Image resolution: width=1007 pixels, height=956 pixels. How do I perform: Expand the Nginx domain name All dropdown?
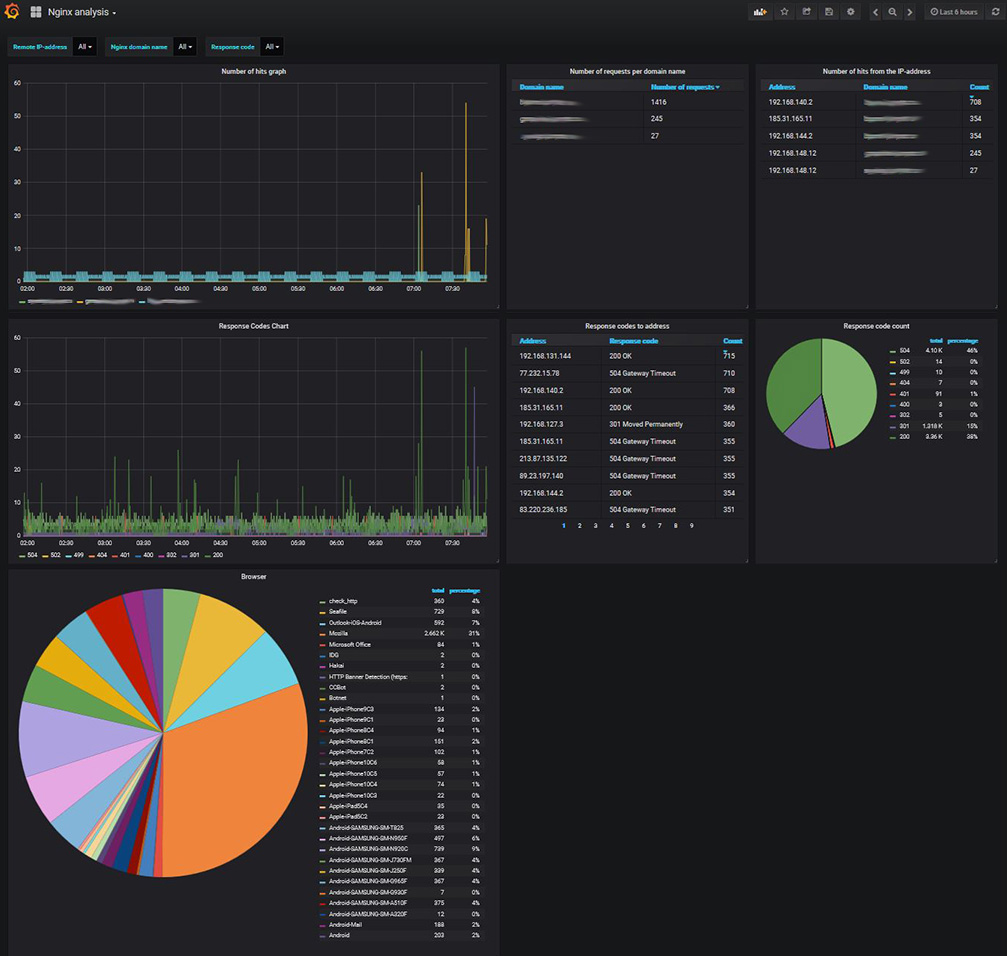(185, 47)
